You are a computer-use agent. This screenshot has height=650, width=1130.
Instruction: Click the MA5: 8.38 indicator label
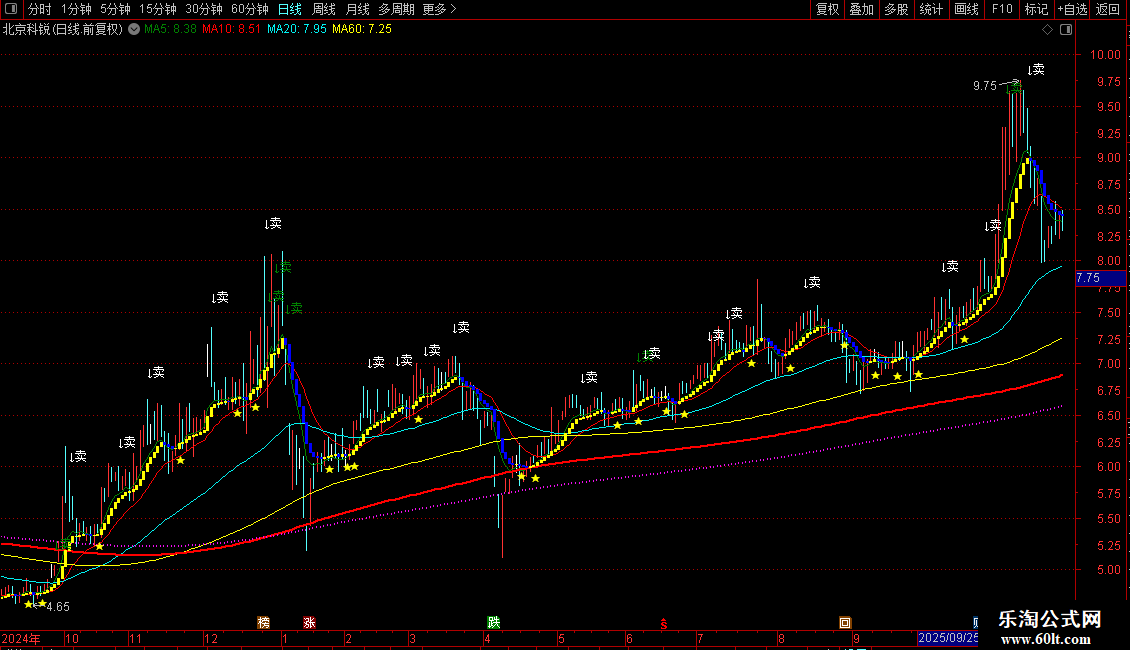(170, 29)
